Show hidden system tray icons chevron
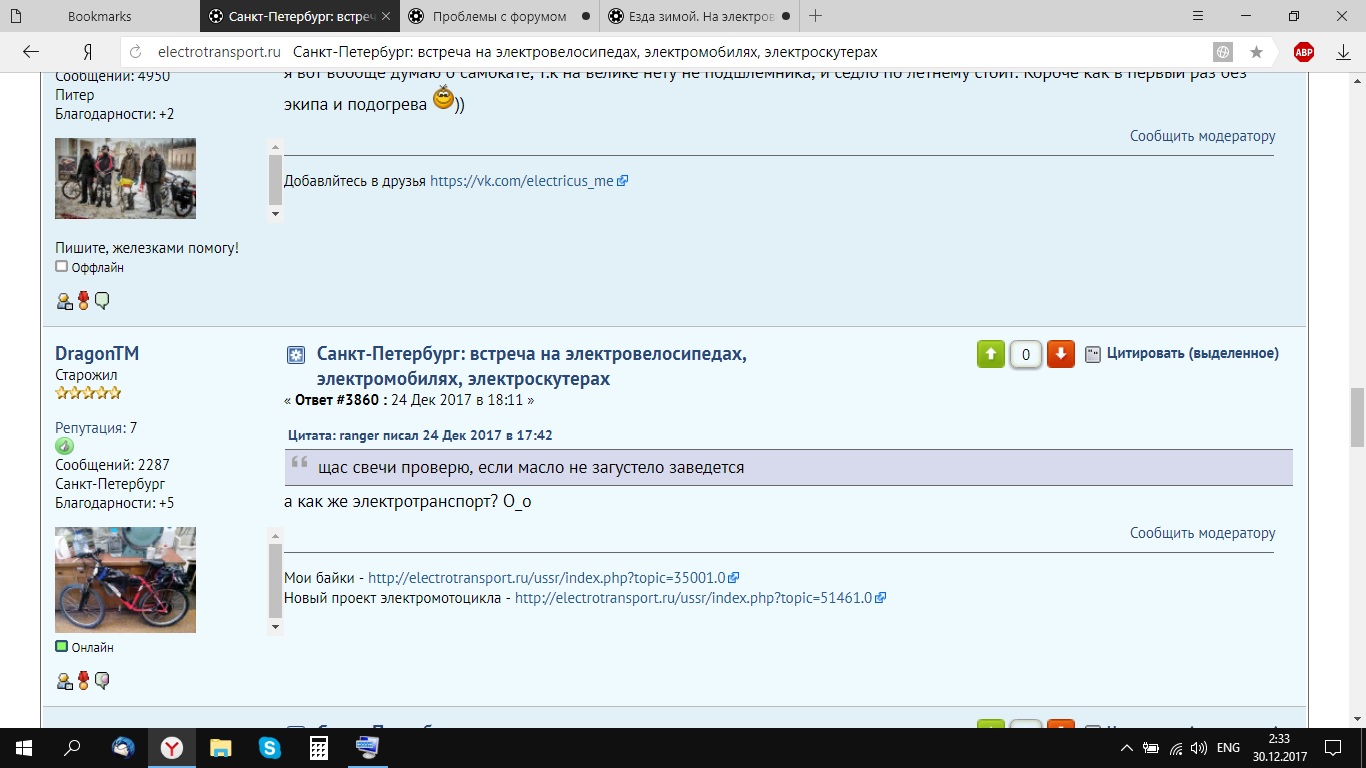The height and width of the screenshot is (768, 1366). tap(1127, 748)
